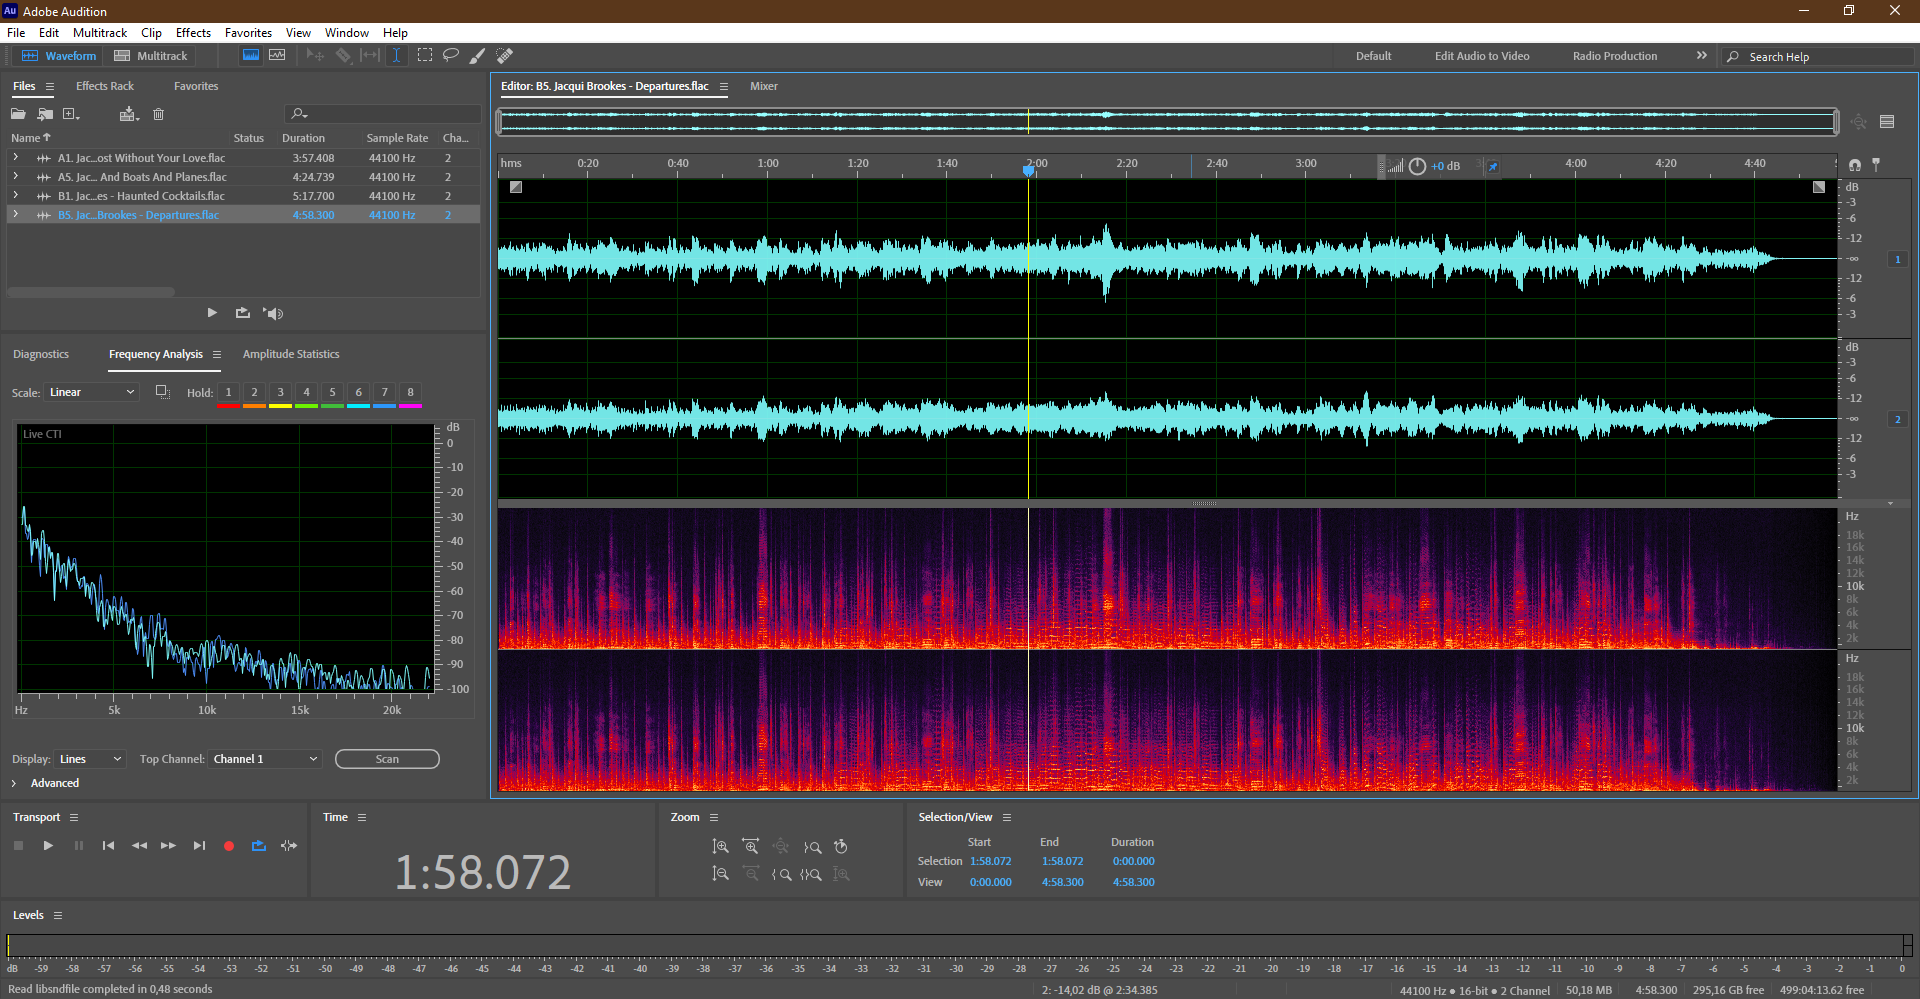Click Zoom In at In Point
Image resolution: width=1920 pixels, height=999 pixels.
782,874
